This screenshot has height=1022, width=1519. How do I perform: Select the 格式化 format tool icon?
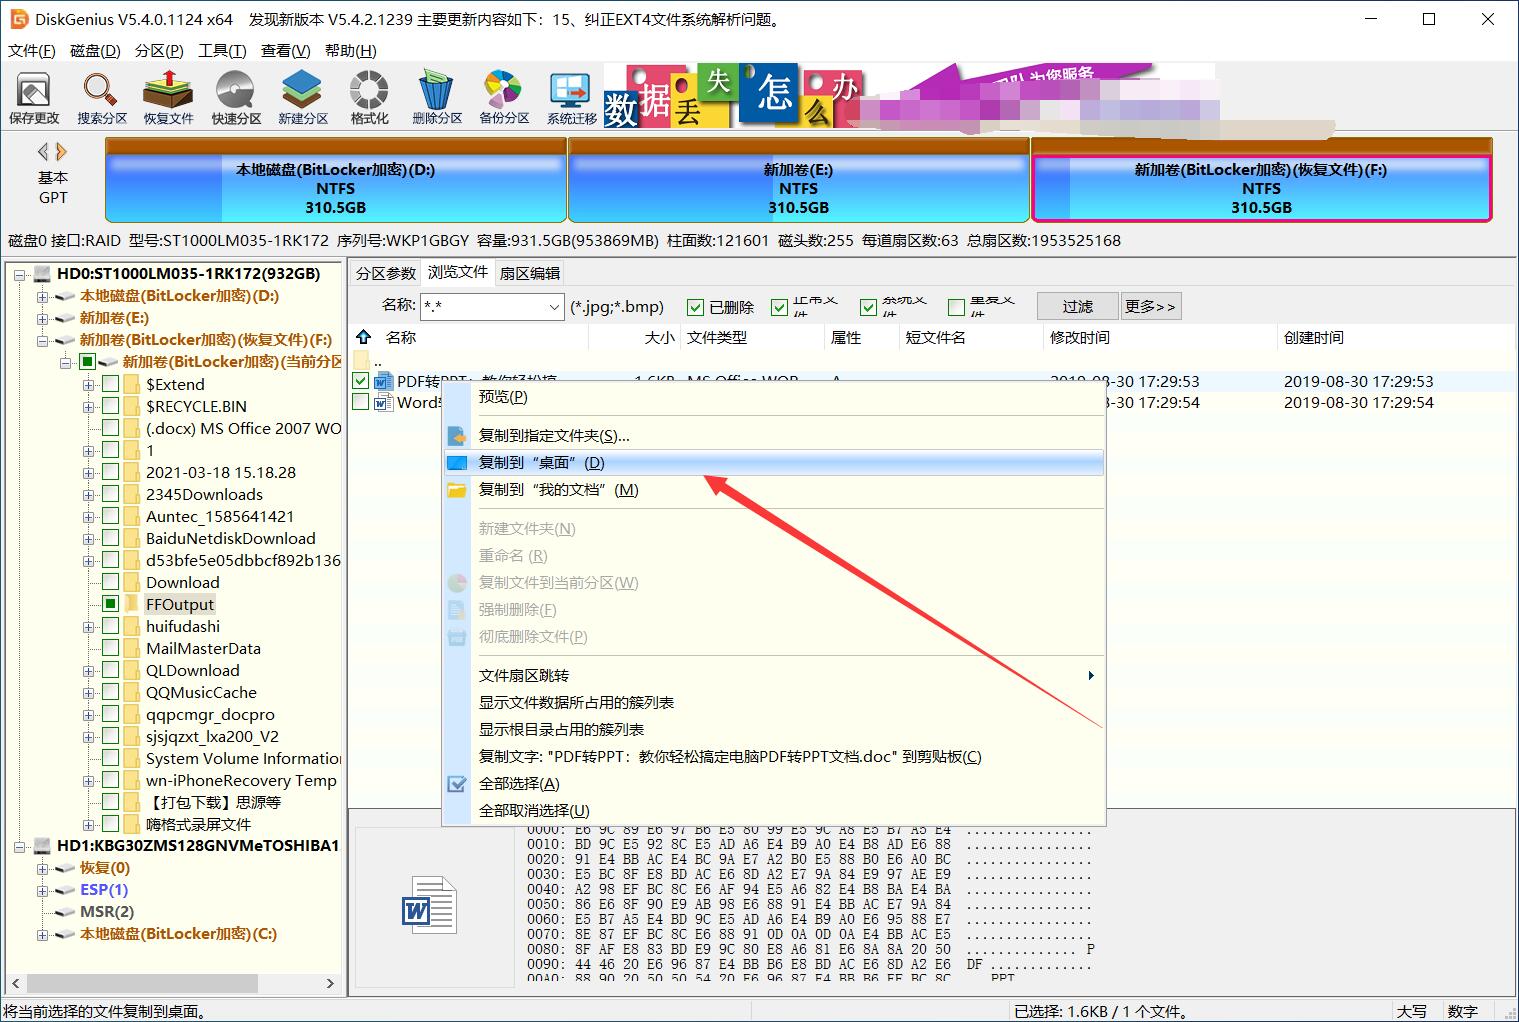click(368, 97)
